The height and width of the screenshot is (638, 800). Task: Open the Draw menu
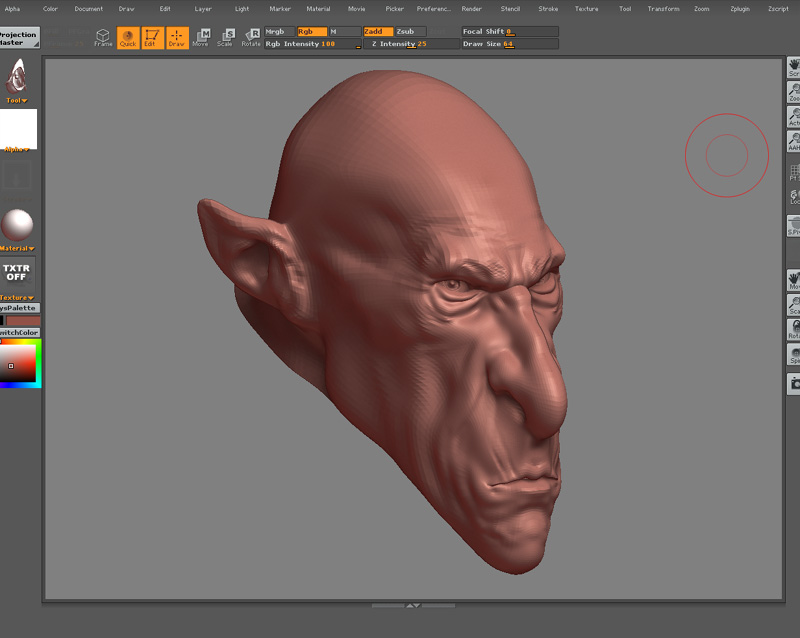point(126,9)
